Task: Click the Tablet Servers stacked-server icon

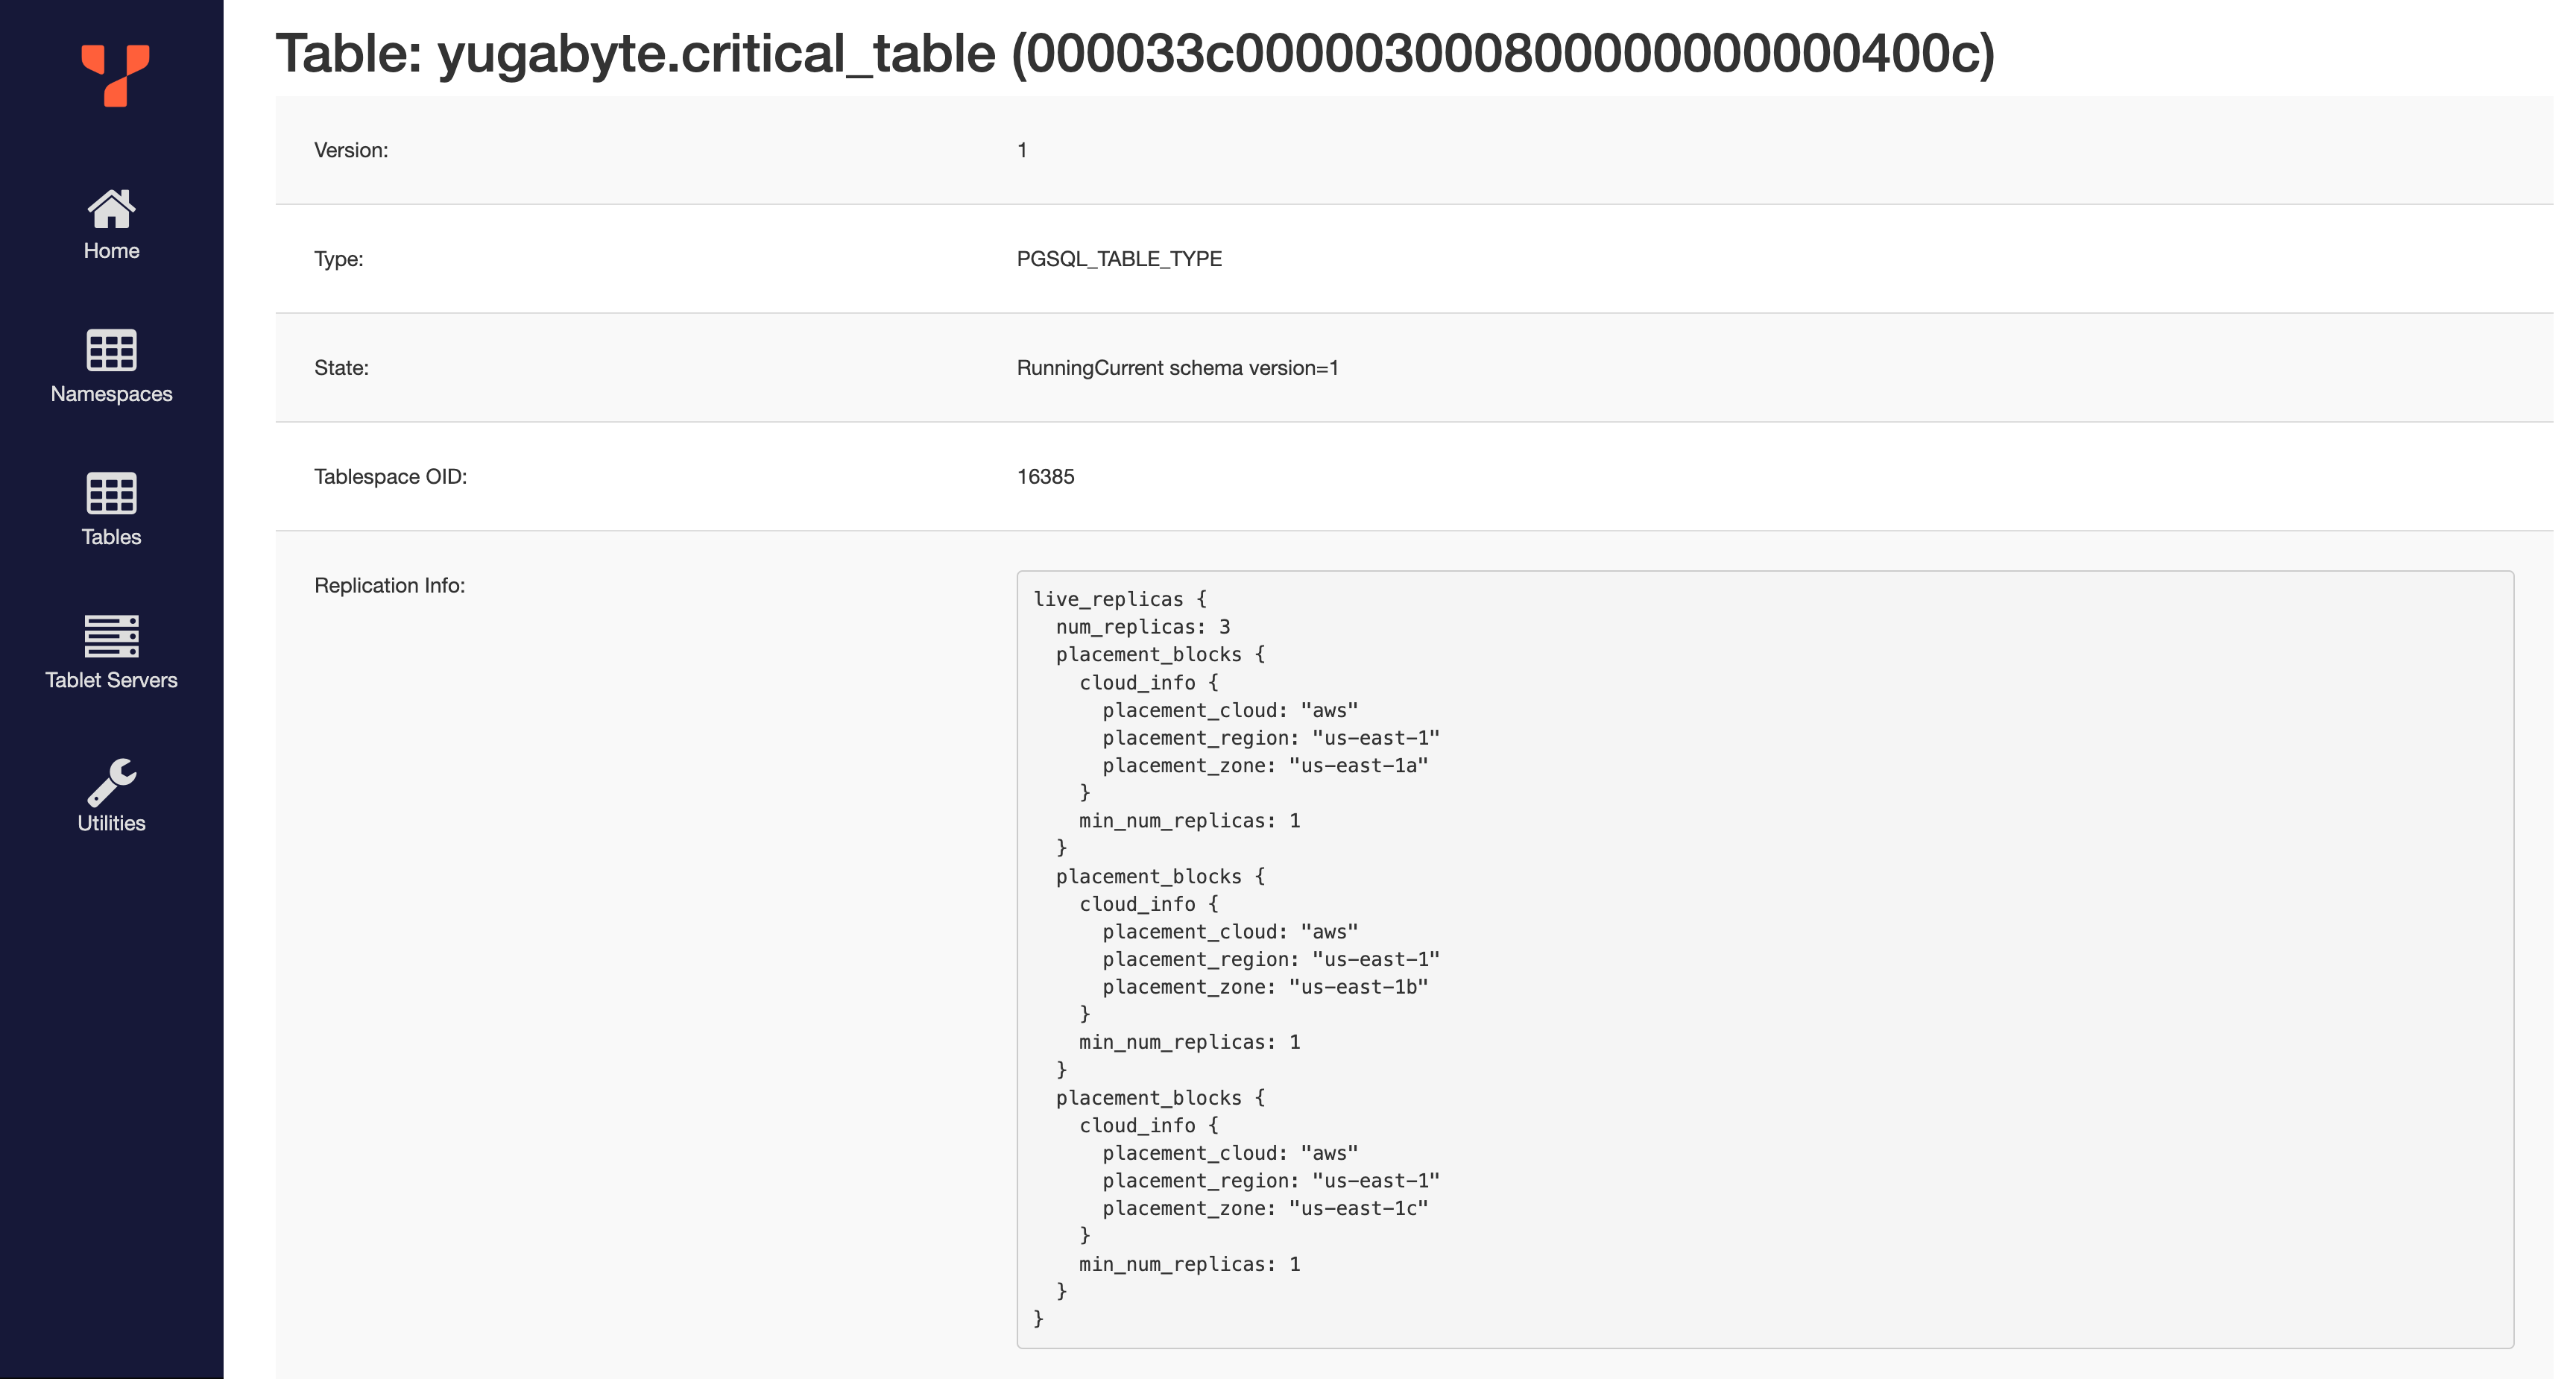Action: click(x=111, y=636)
